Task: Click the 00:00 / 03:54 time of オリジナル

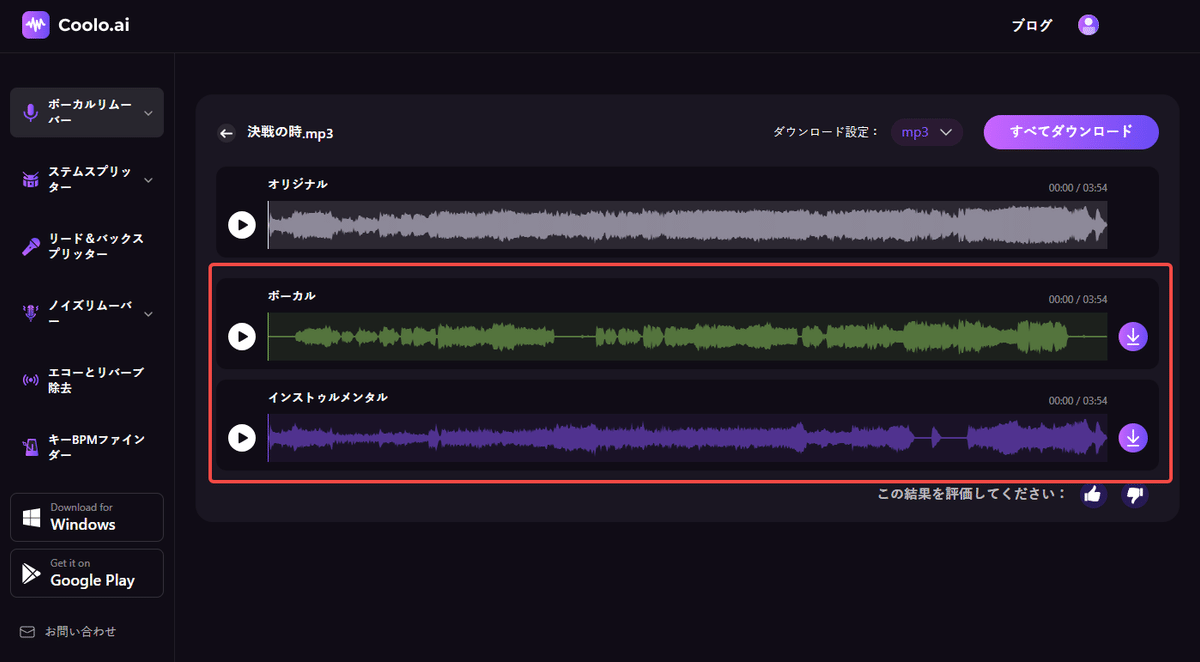Action: (1078, 188)
